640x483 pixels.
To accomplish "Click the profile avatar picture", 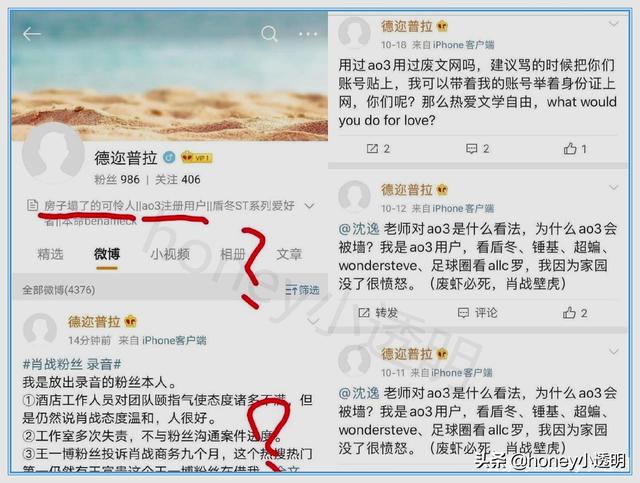I will [x=53, y=153].
